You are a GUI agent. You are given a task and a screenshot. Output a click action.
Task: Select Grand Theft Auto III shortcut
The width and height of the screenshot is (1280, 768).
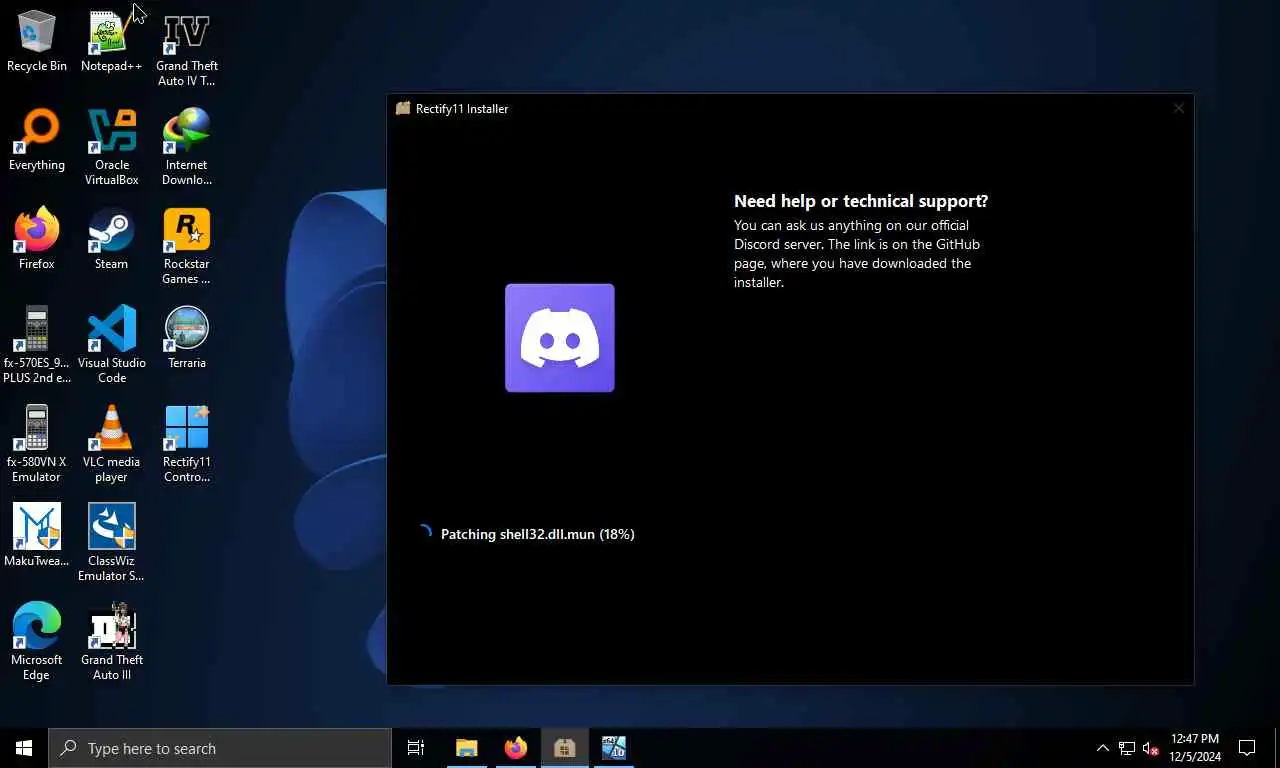pyautogui.click(x=111, y=643)
